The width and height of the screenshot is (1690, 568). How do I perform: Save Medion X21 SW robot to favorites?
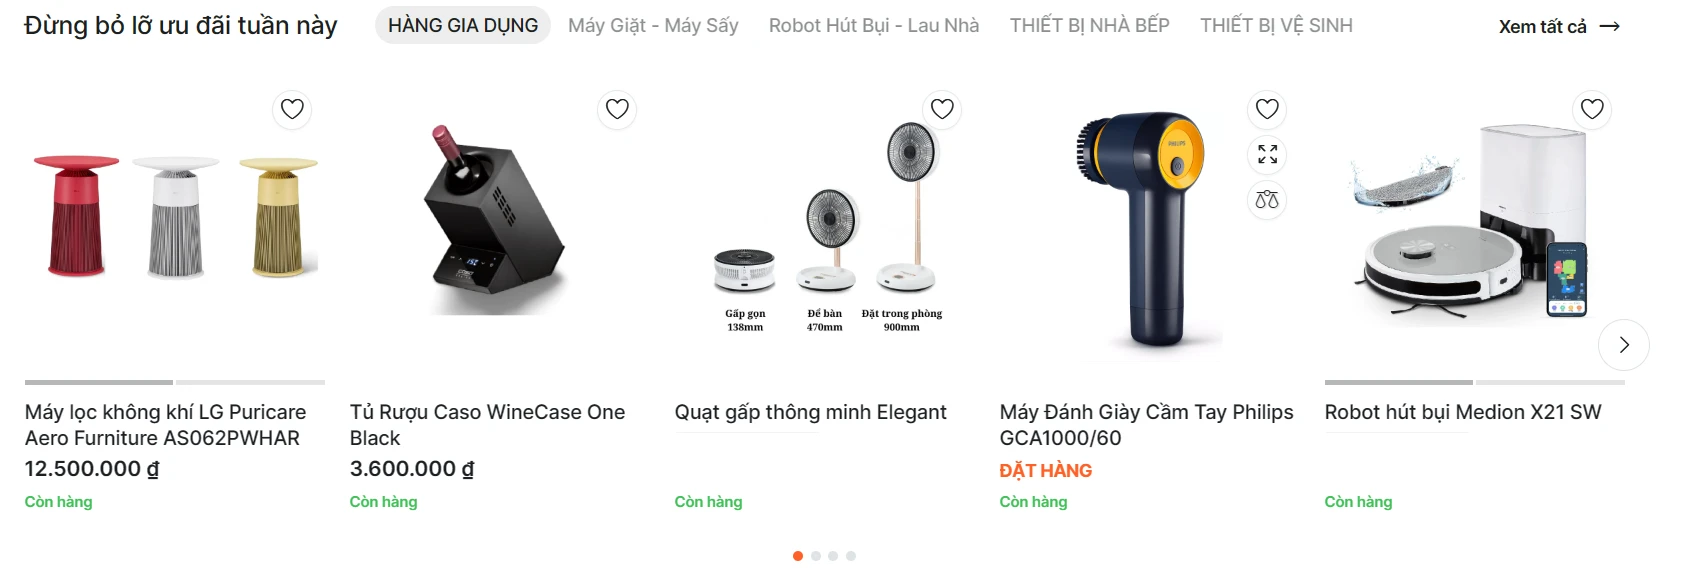1592,109
